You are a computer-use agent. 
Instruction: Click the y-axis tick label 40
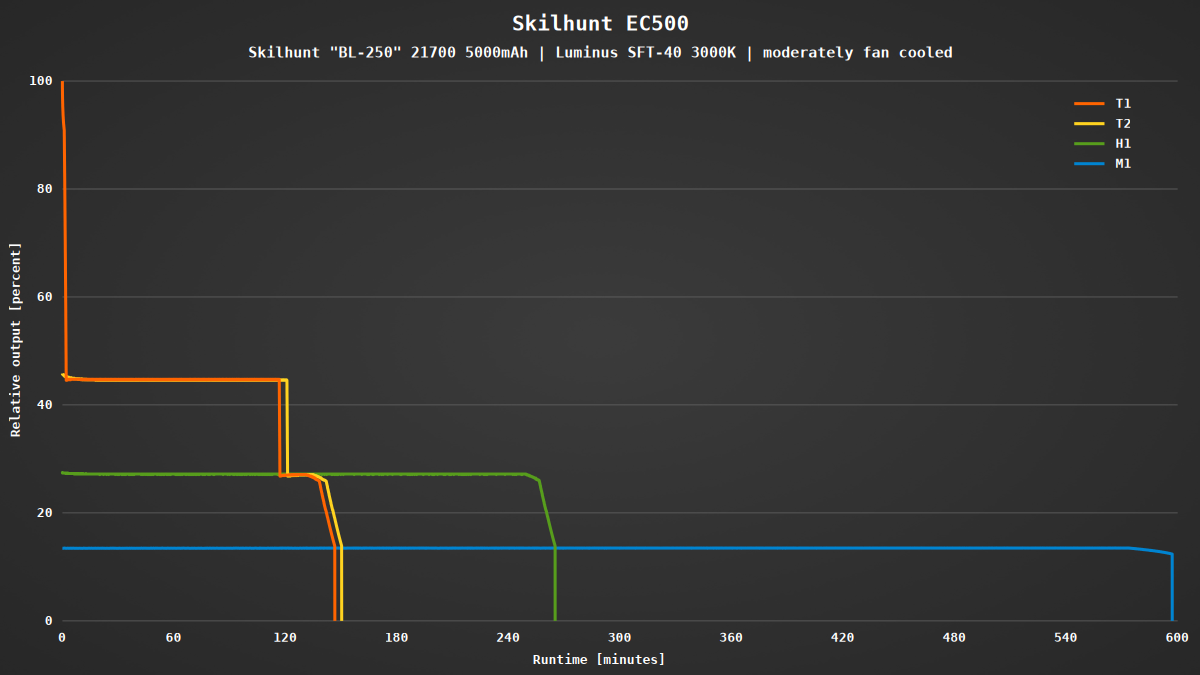click(46, 405)
